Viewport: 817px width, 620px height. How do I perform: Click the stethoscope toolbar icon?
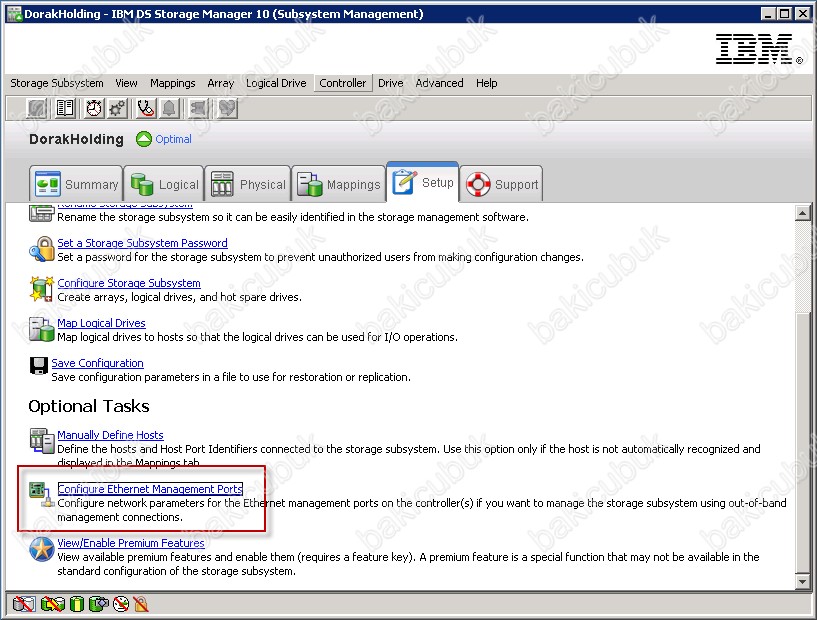pyautogui.click(x=145, y=108)
